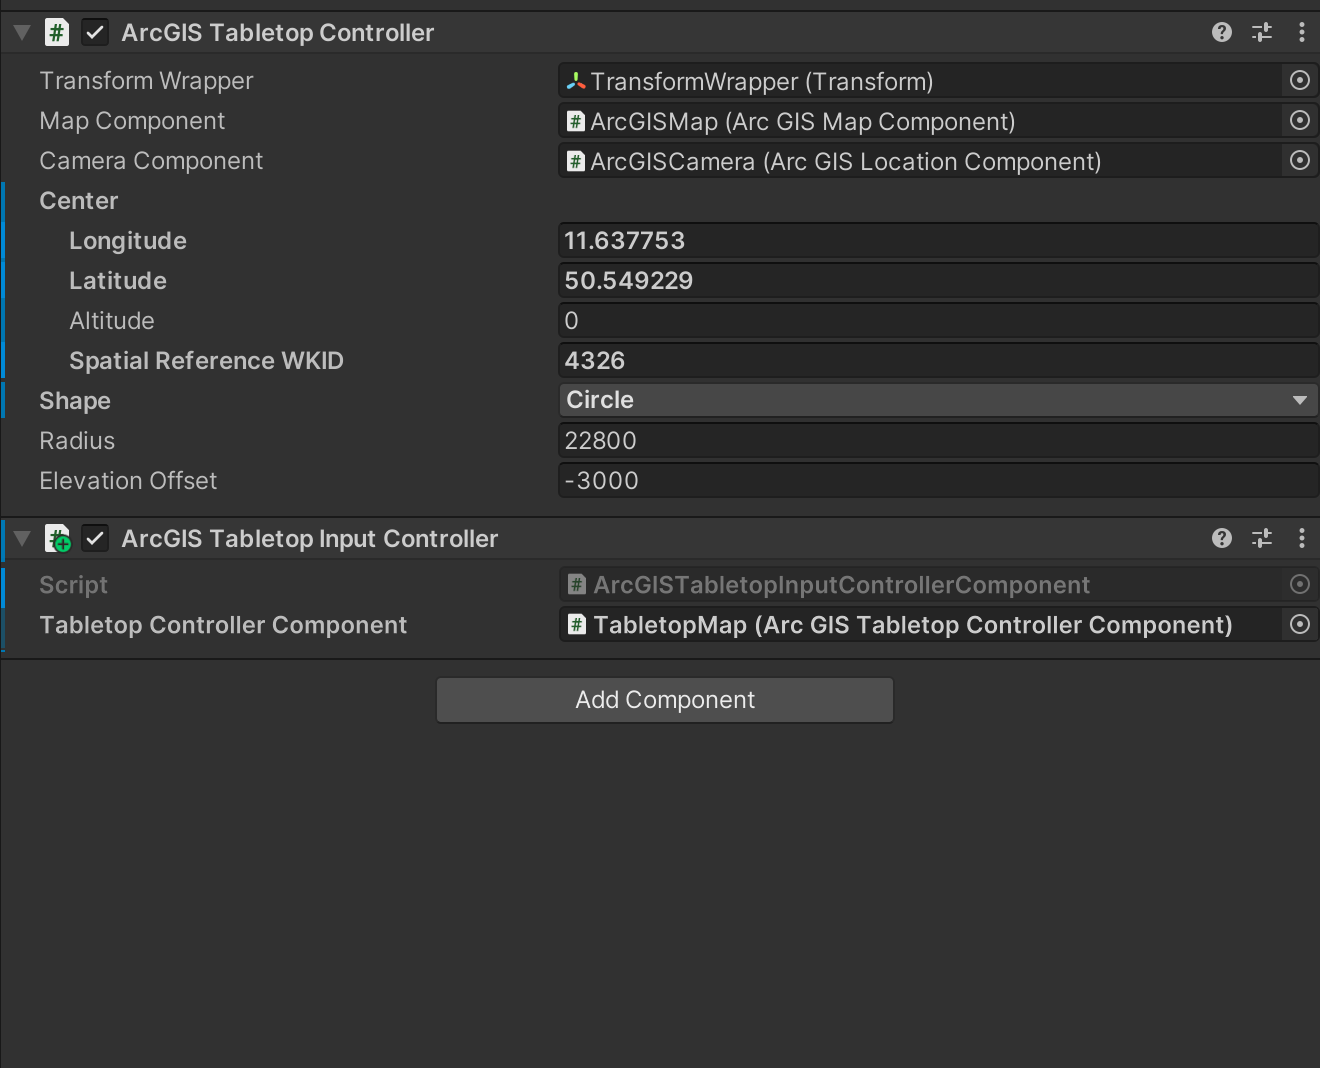The image size is (1320, 1068).
Task: Open the Shape dropdown set to Circle
Action: point(938,400)
